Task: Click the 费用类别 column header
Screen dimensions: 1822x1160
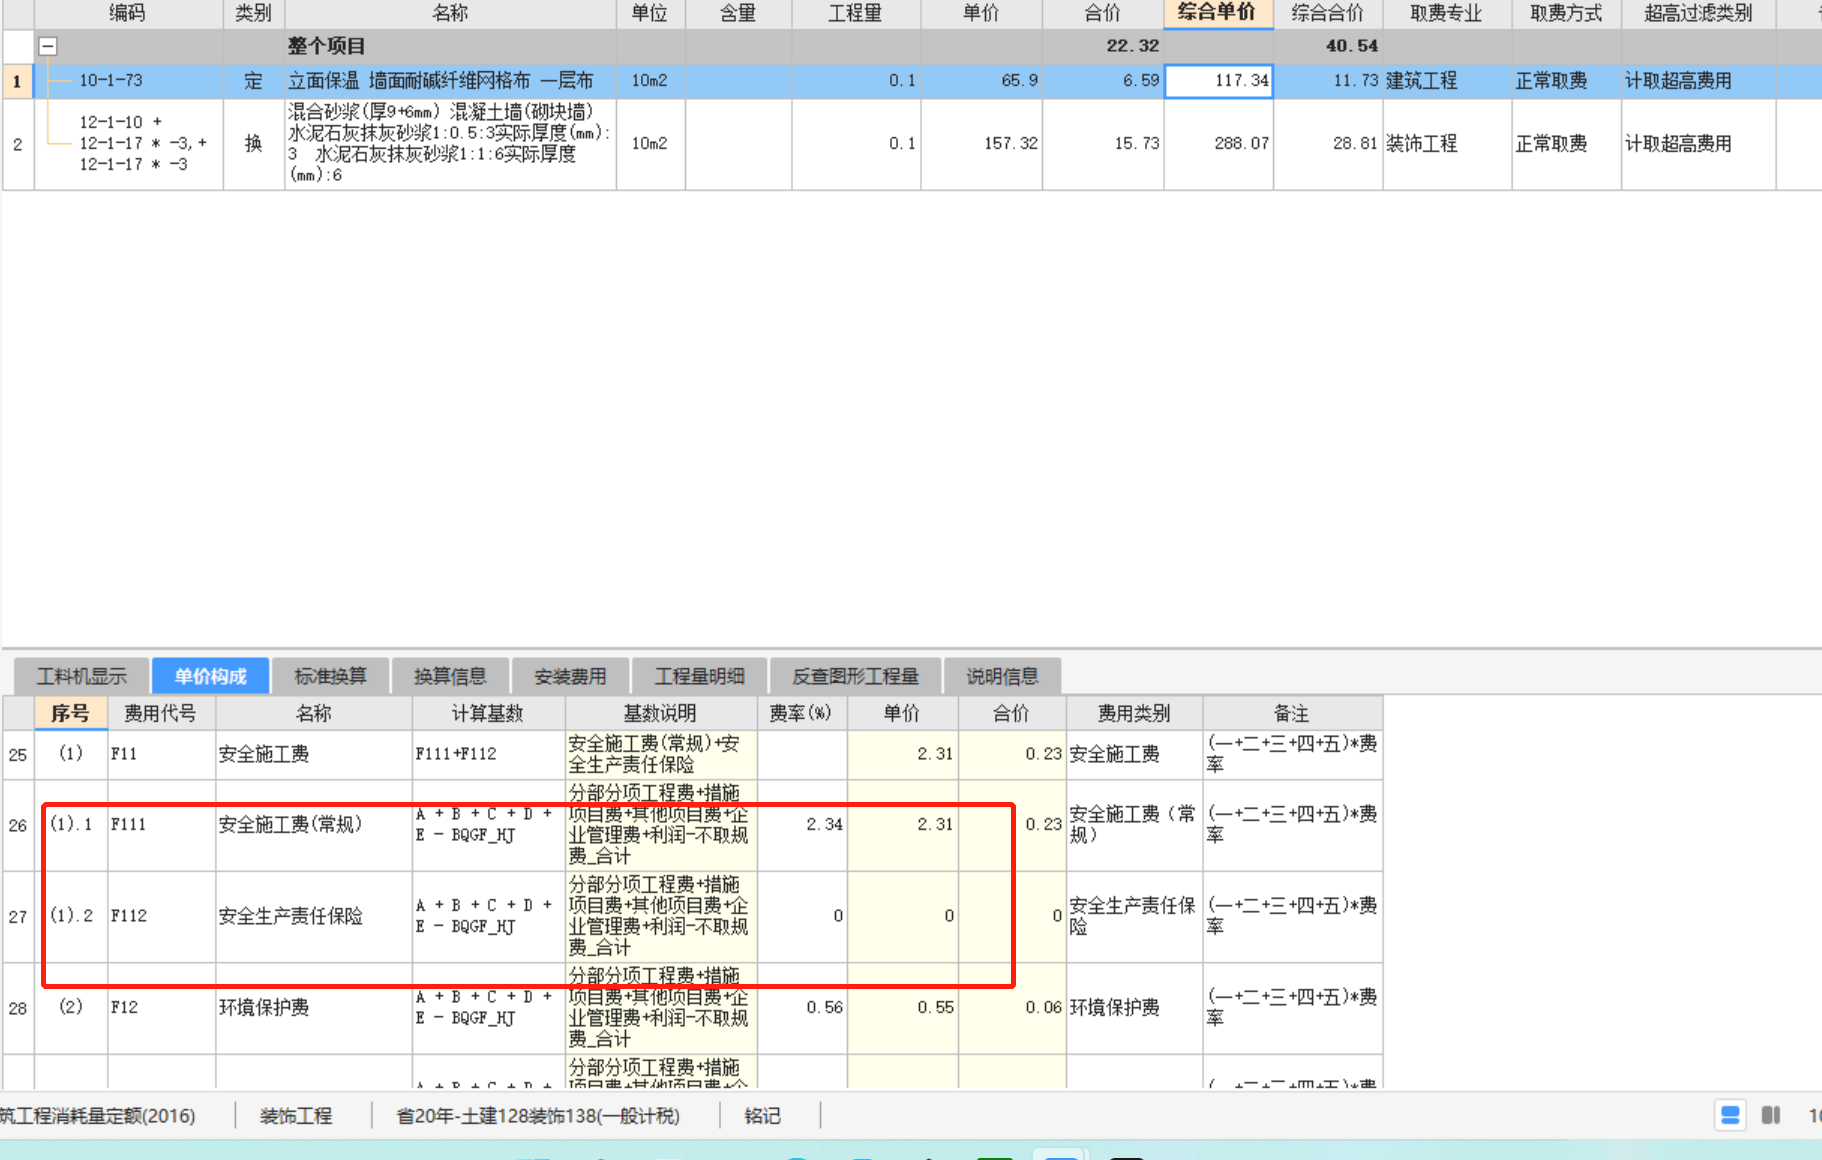Action: [1134, 713]
